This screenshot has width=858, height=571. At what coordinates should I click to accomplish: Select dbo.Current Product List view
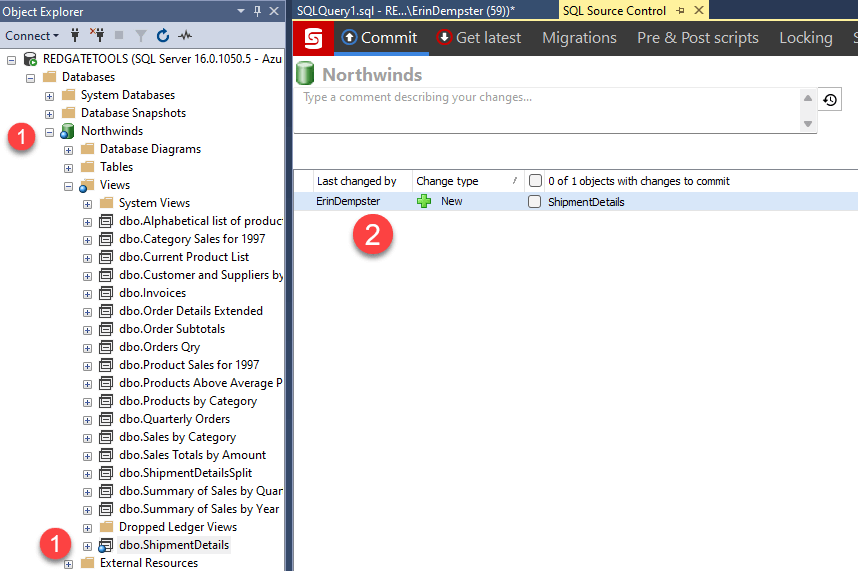click(x=184, y=257)
